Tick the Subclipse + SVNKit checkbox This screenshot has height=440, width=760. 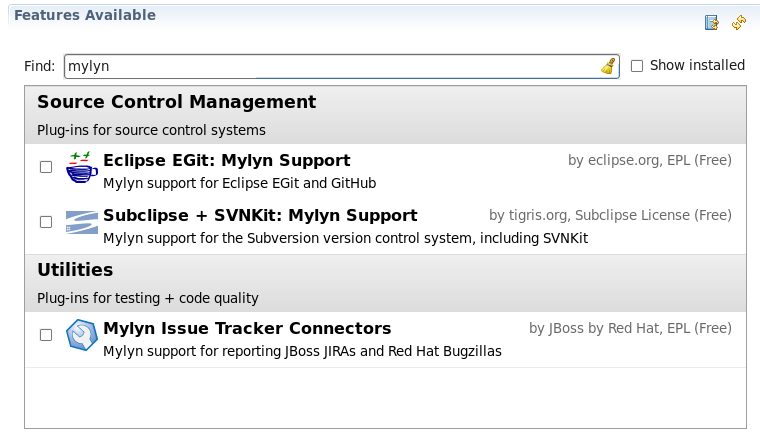click(x=46, y=222)
